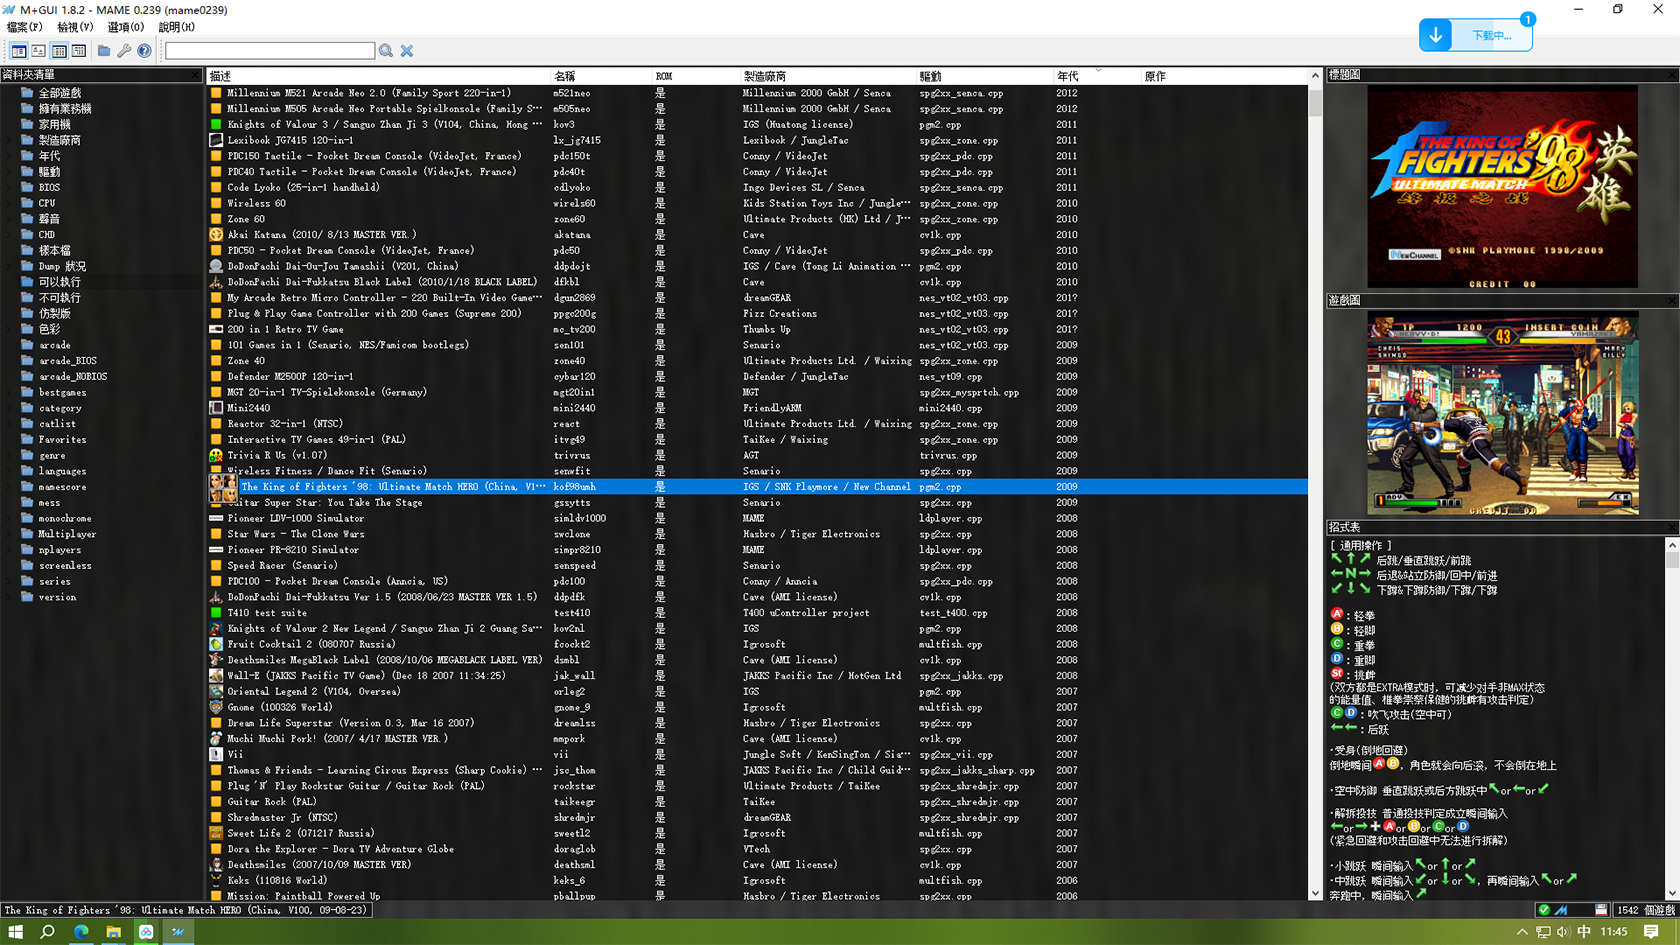This screenshot has height=945, width=1680.
Task: Select the Oriental Legend 2 row
Action: pyautogui.click(x=757, y=692)
